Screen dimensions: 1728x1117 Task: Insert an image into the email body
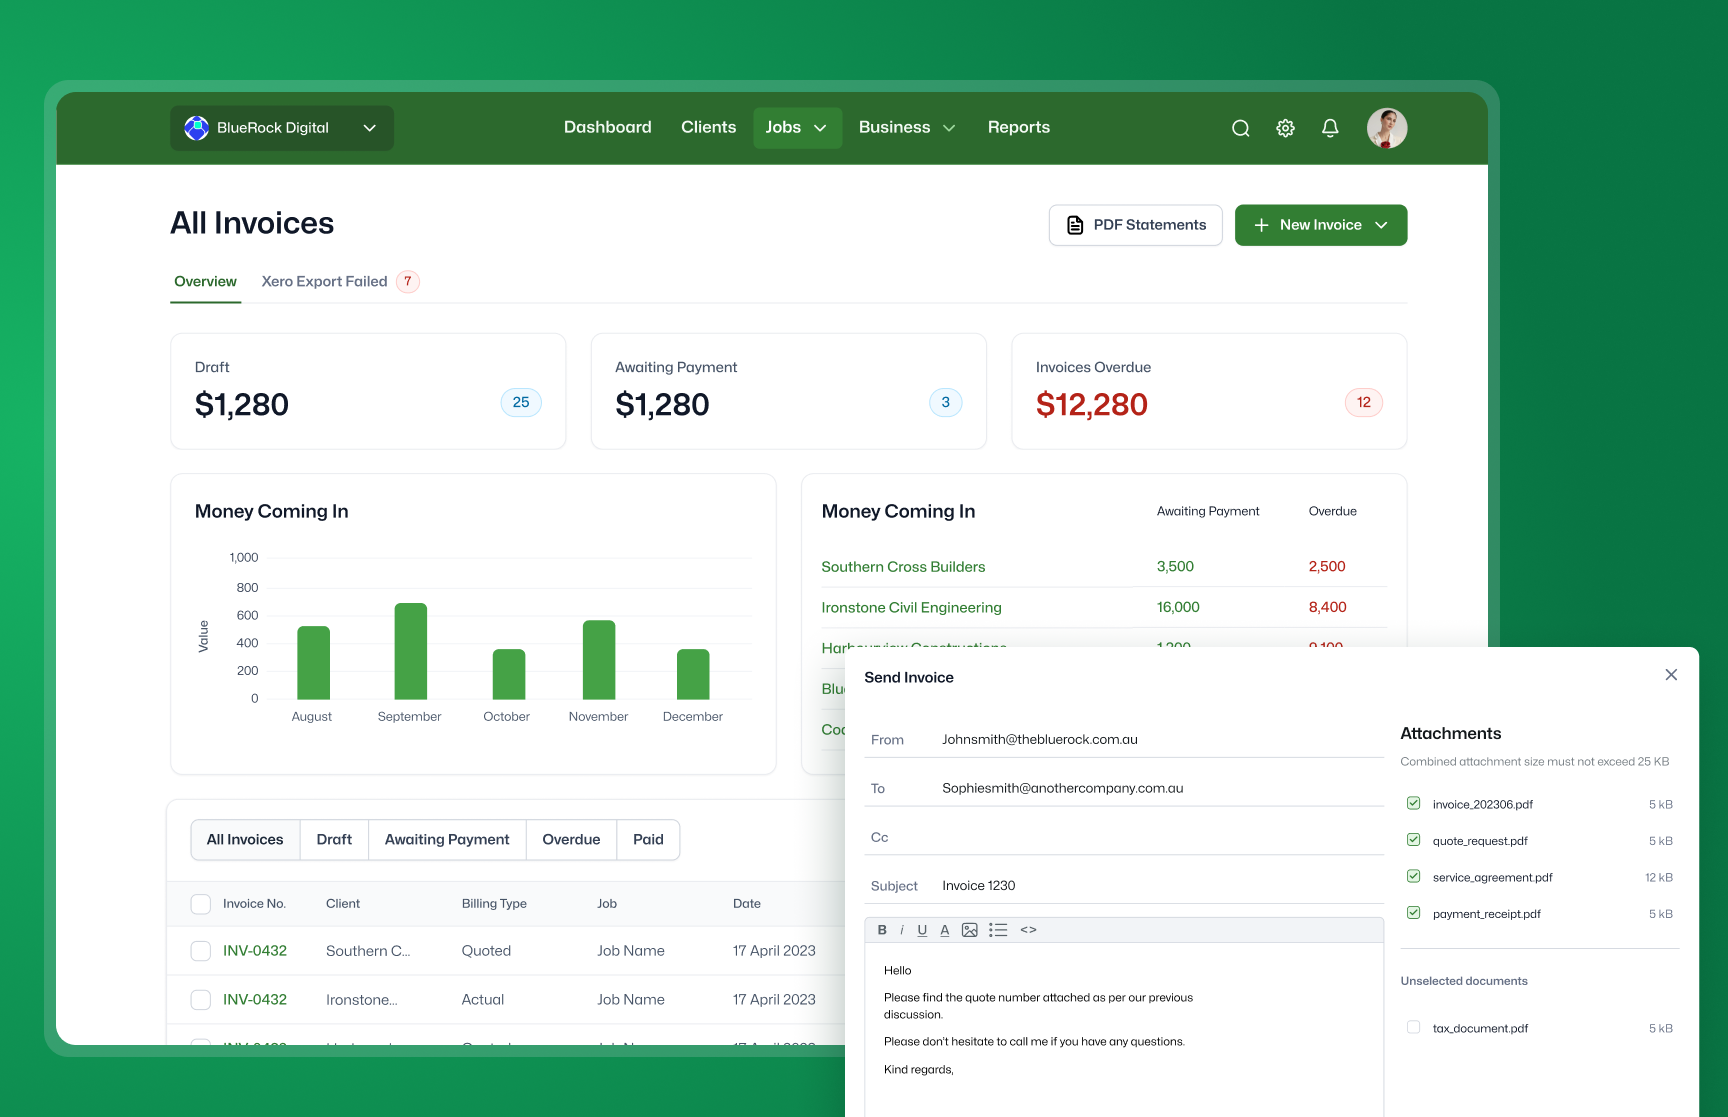969,929
